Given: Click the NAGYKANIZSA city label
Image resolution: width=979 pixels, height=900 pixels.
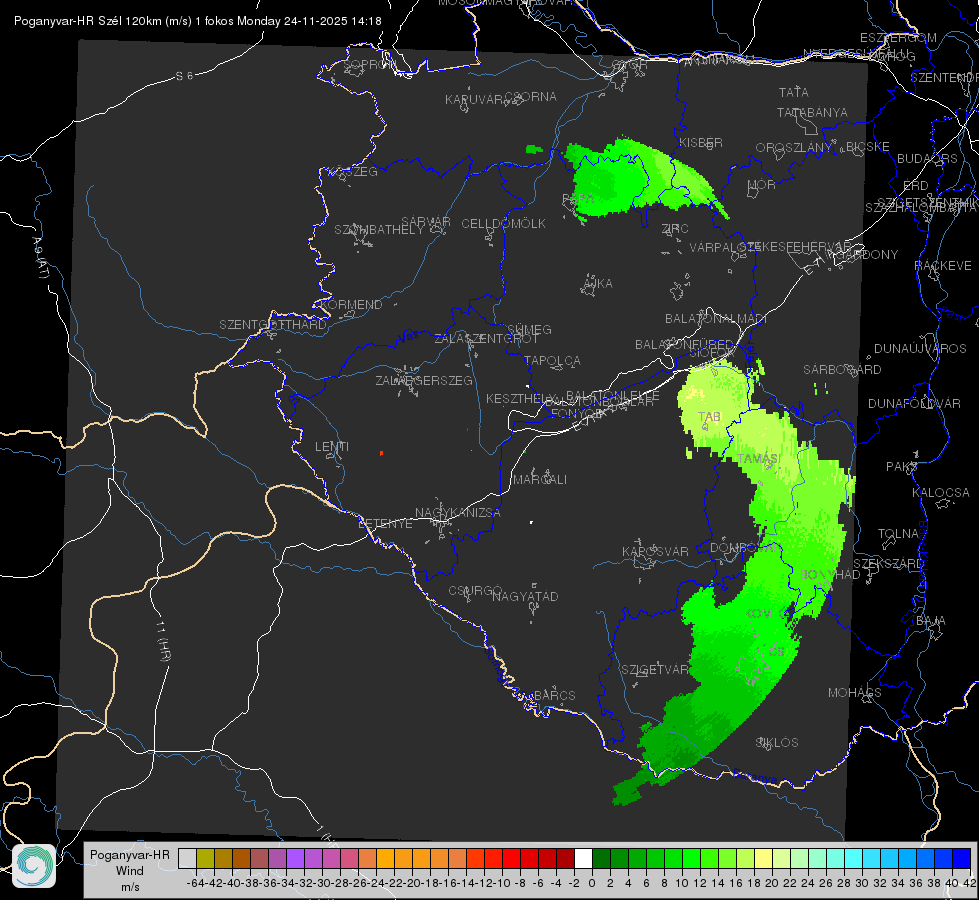Looking at the screenshot, I should coord(458,513).
